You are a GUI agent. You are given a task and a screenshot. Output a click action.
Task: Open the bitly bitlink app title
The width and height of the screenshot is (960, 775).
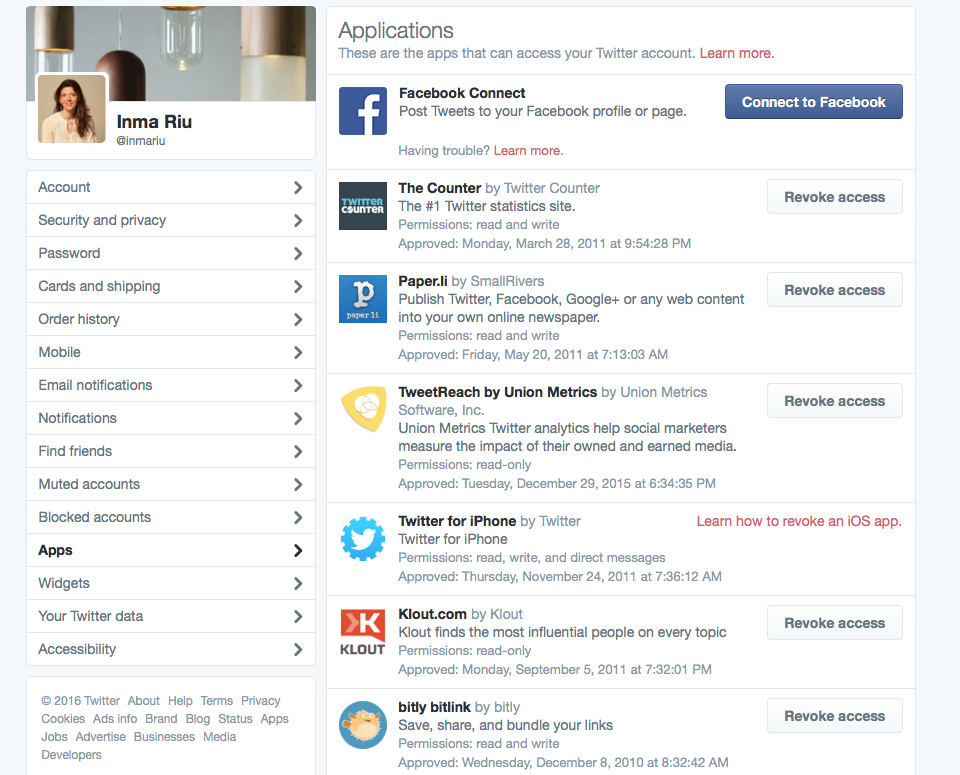[x=435, y=707]
